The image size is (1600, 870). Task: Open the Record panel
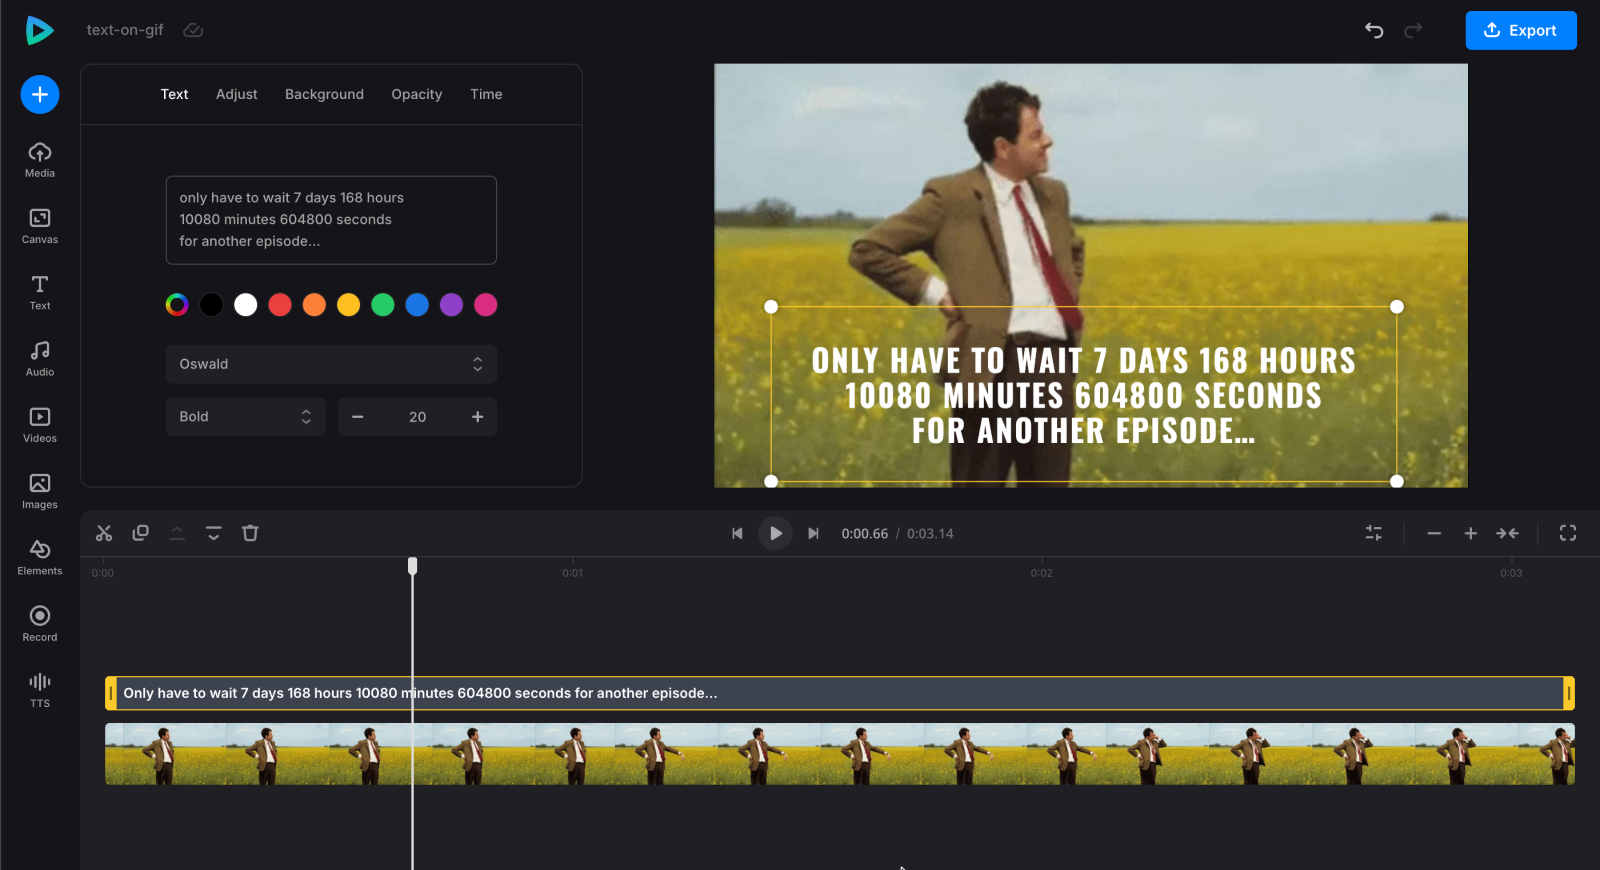40,623
